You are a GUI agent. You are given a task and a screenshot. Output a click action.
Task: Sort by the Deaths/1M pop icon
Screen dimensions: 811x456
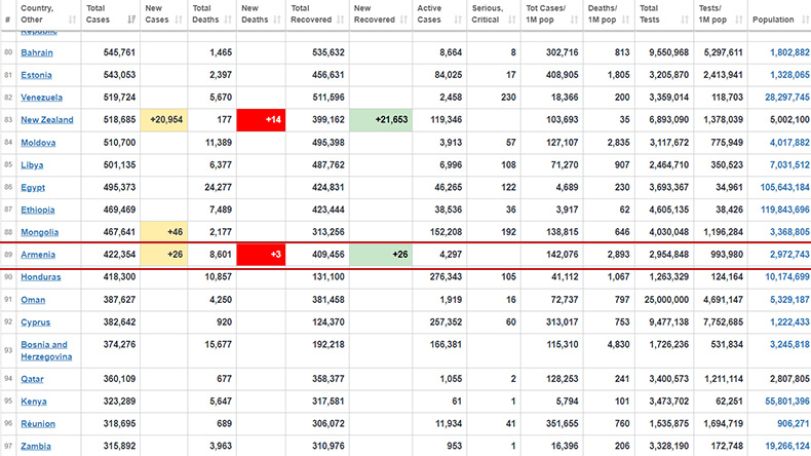pos(626,20)
